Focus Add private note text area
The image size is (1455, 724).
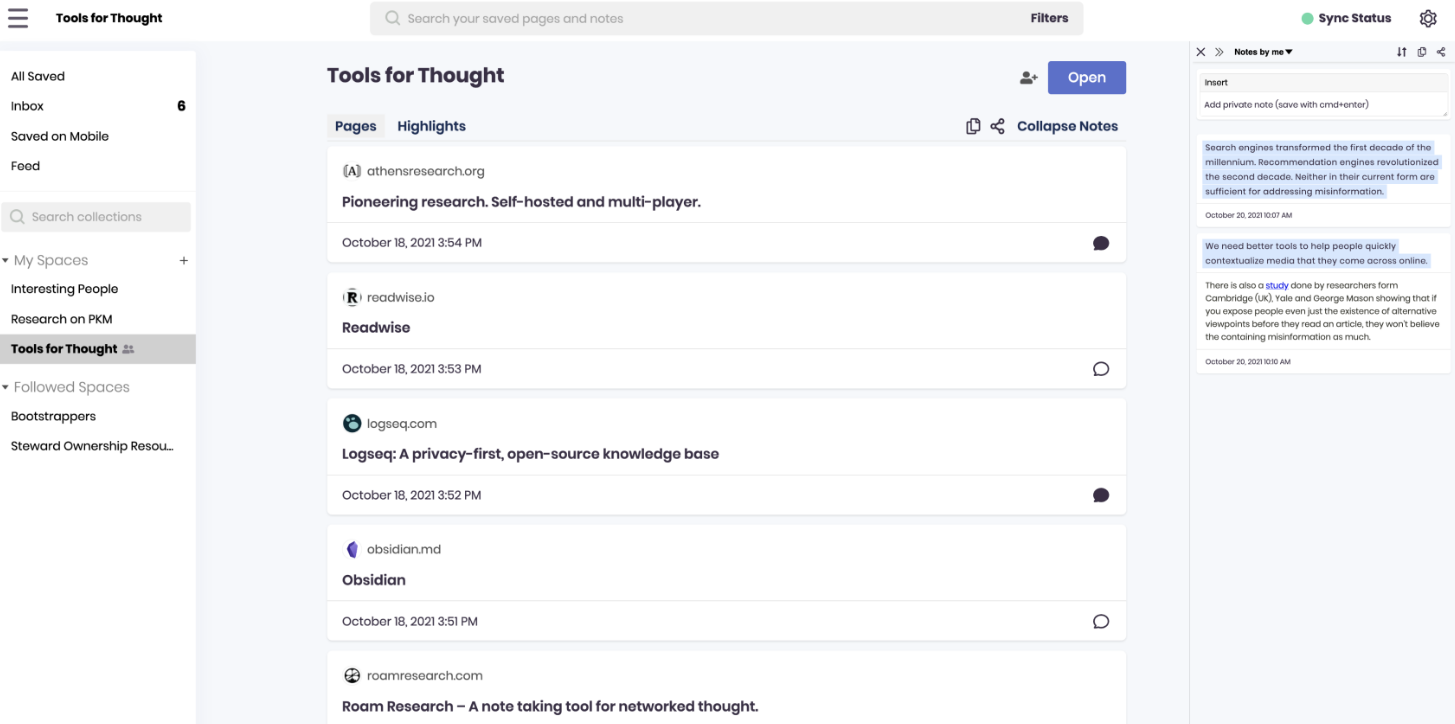[1323, 104]
